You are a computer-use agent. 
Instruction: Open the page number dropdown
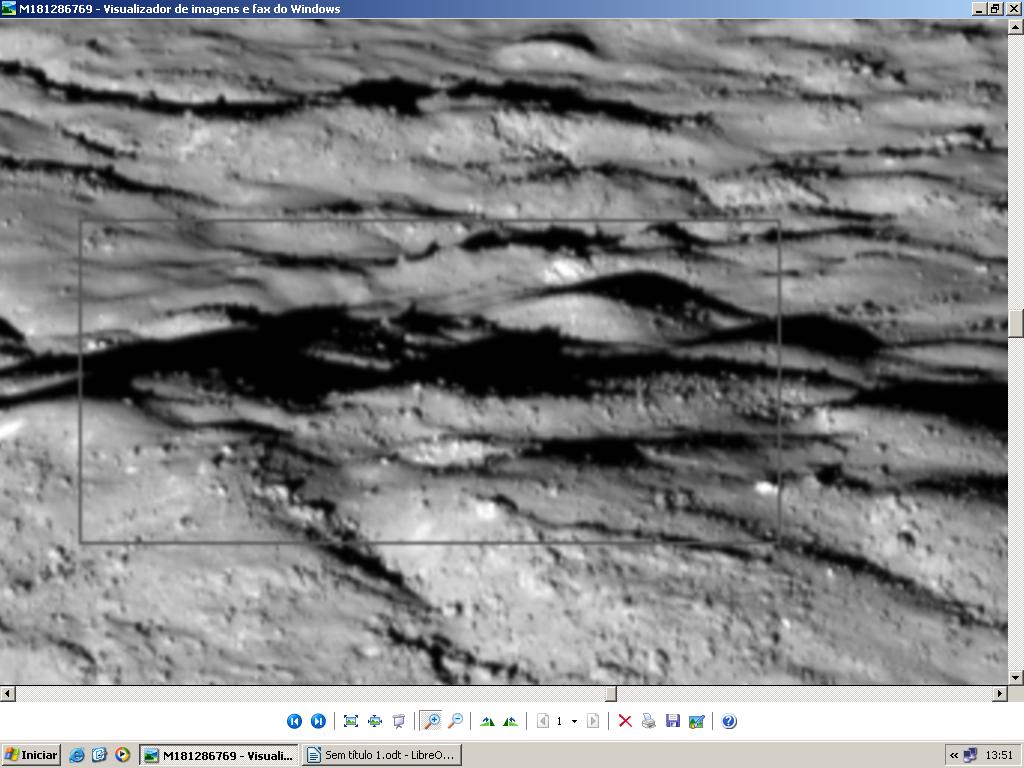[x=574, y=721]
